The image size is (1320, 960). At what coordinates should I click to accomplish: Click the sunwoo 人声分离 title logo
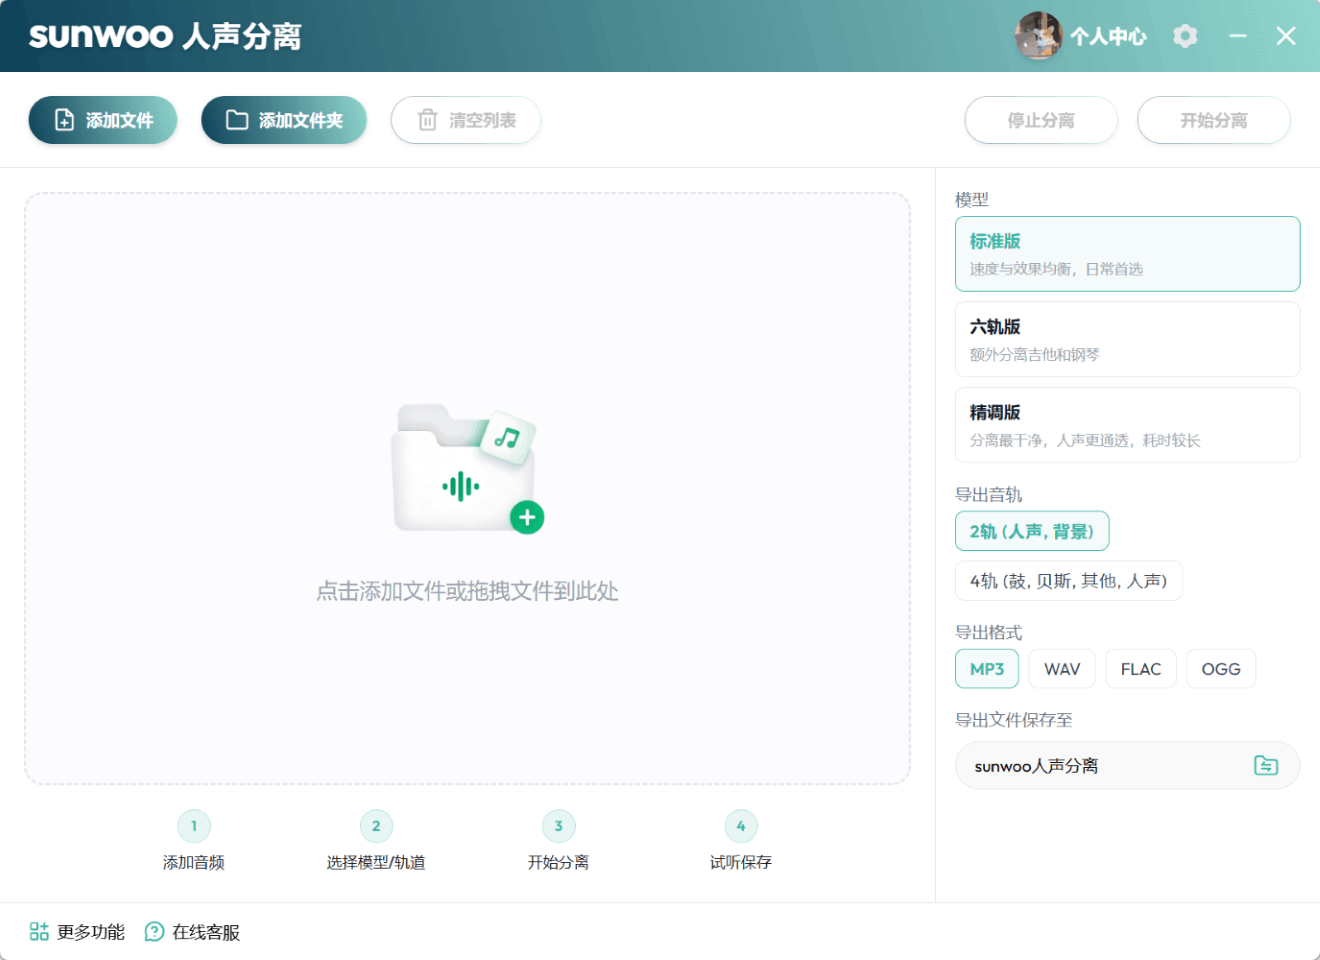165,37
